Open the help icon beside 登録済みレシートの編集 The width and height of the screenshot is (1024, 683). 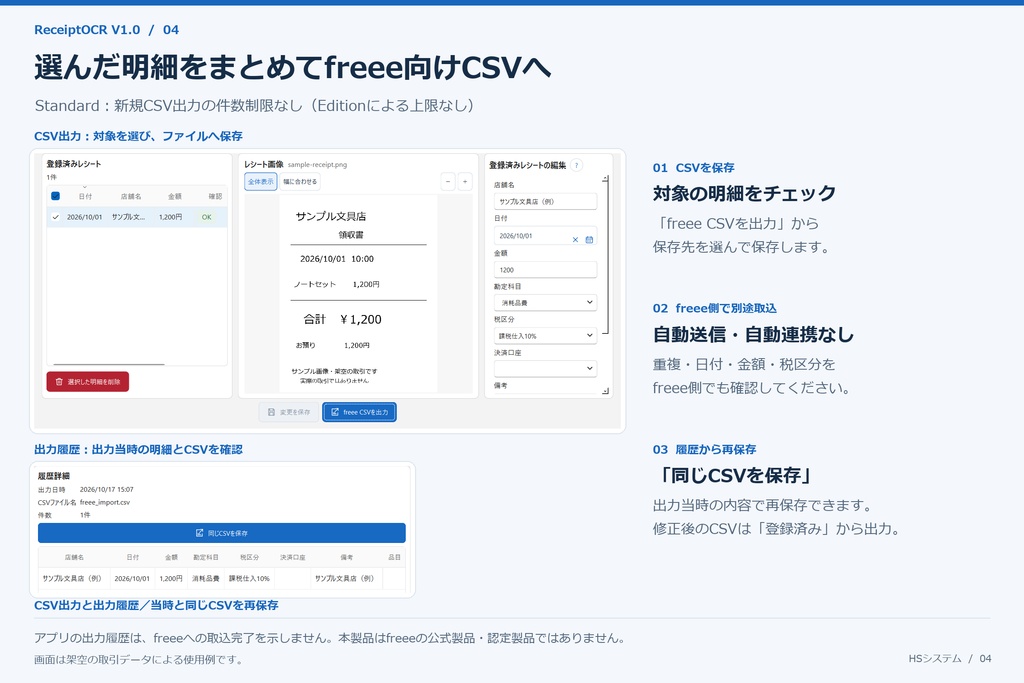(576, 165)
